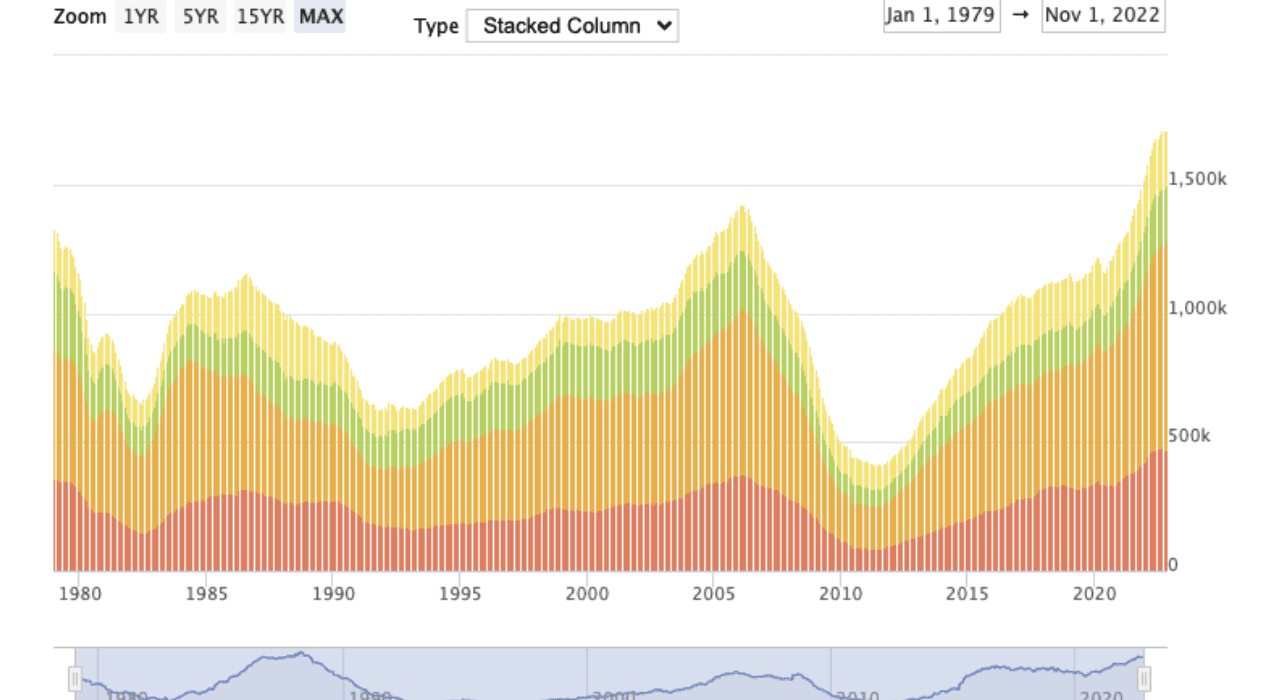1266x700 pixels.
Task: Set zoom range to 1YR
Action: tap(140, 18)
